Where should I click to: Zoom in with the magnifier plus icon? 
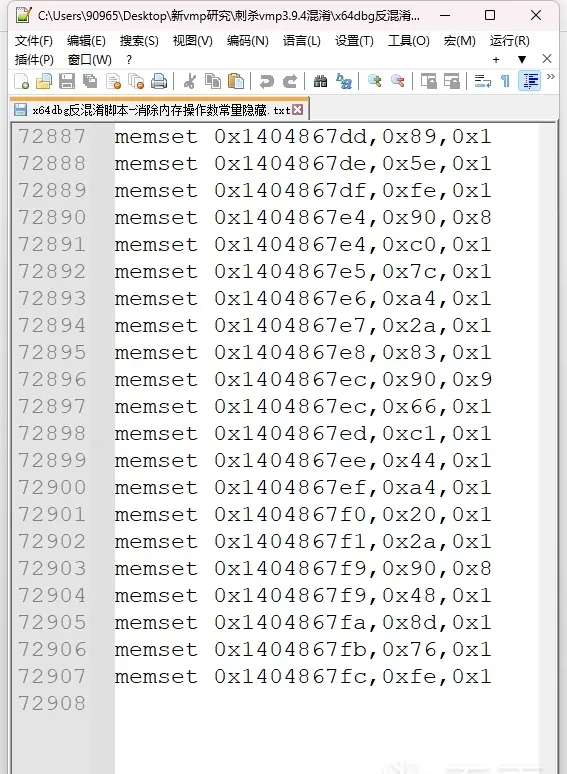coord(374,81)
